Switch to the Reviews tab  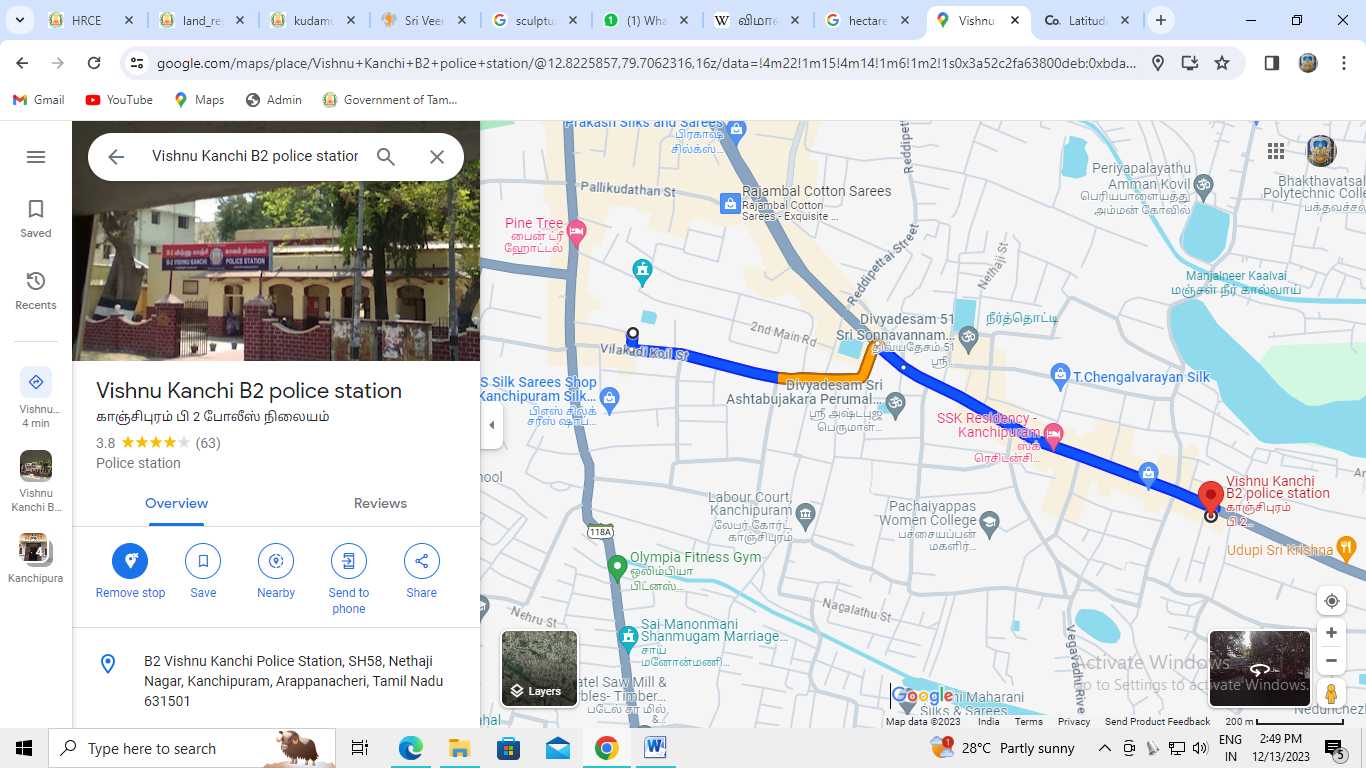[x=380, y=503]
